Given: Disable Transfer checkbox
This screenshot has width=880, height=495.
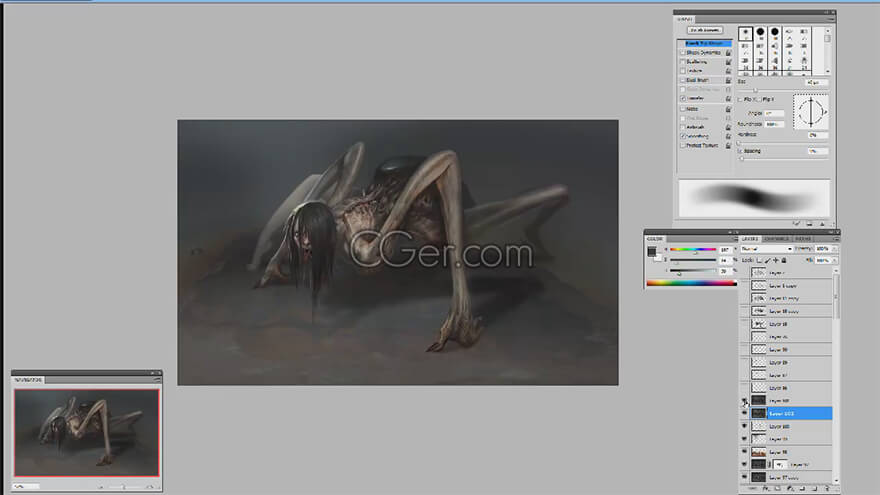Looking at the screenshot, I should 683,98.
